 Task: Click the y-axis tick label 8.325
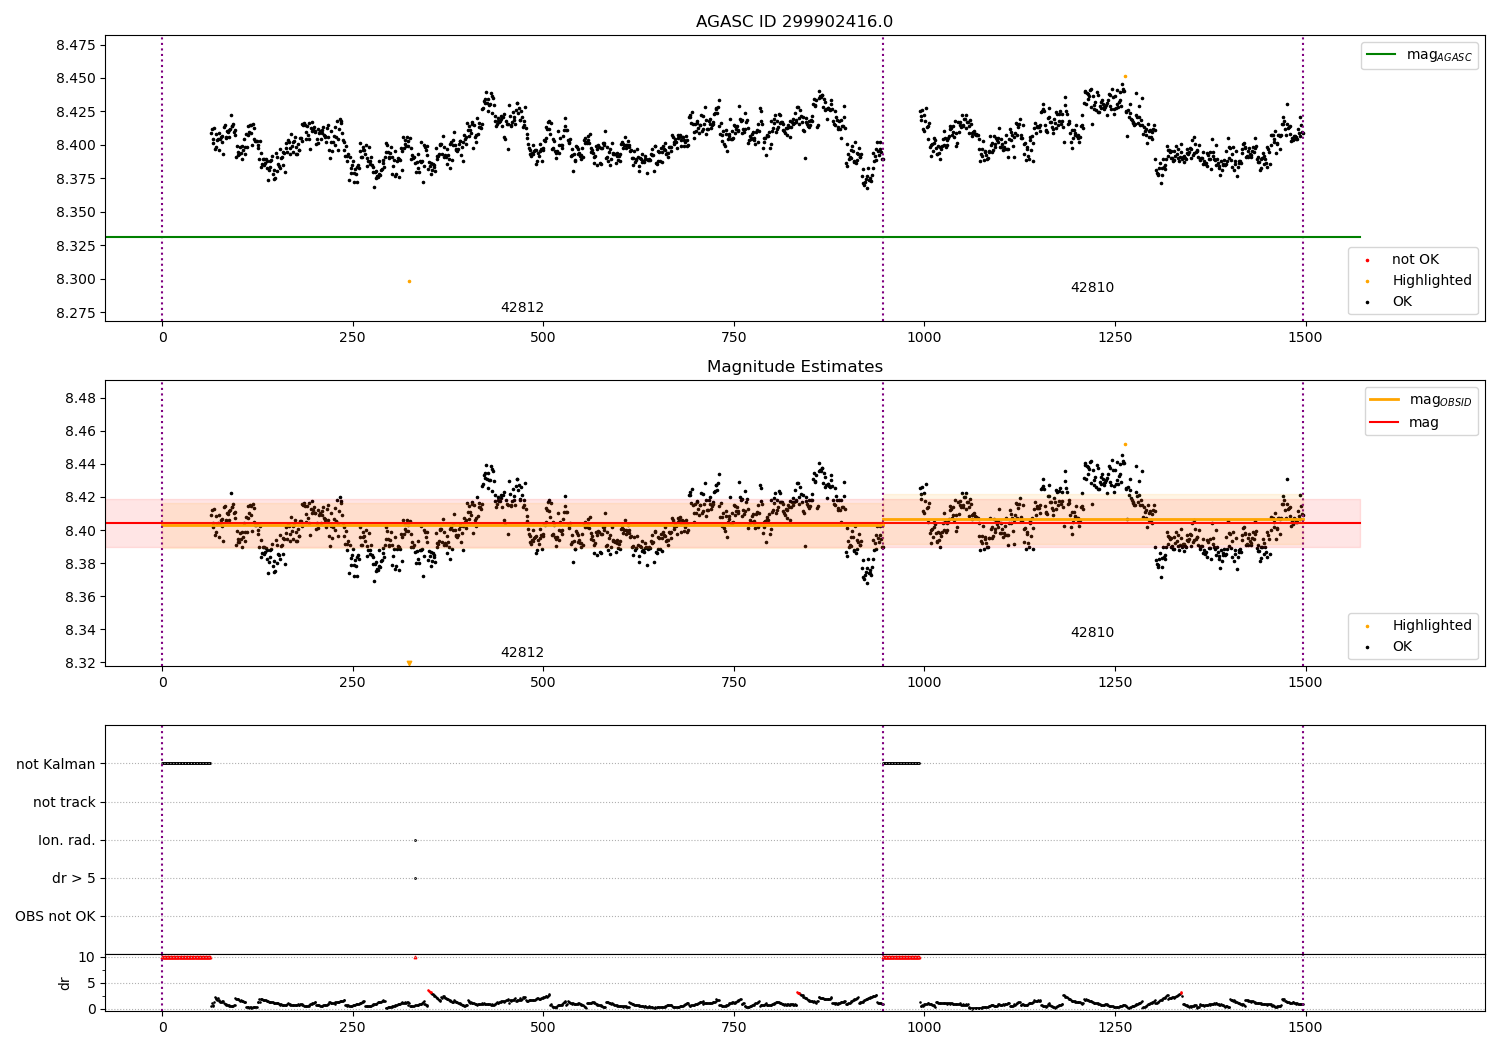point(75,246)
